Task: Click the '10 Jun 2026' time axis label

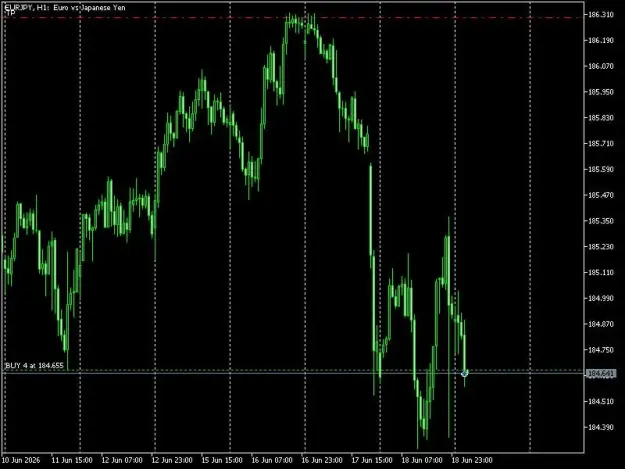Action: coord(21,460)
